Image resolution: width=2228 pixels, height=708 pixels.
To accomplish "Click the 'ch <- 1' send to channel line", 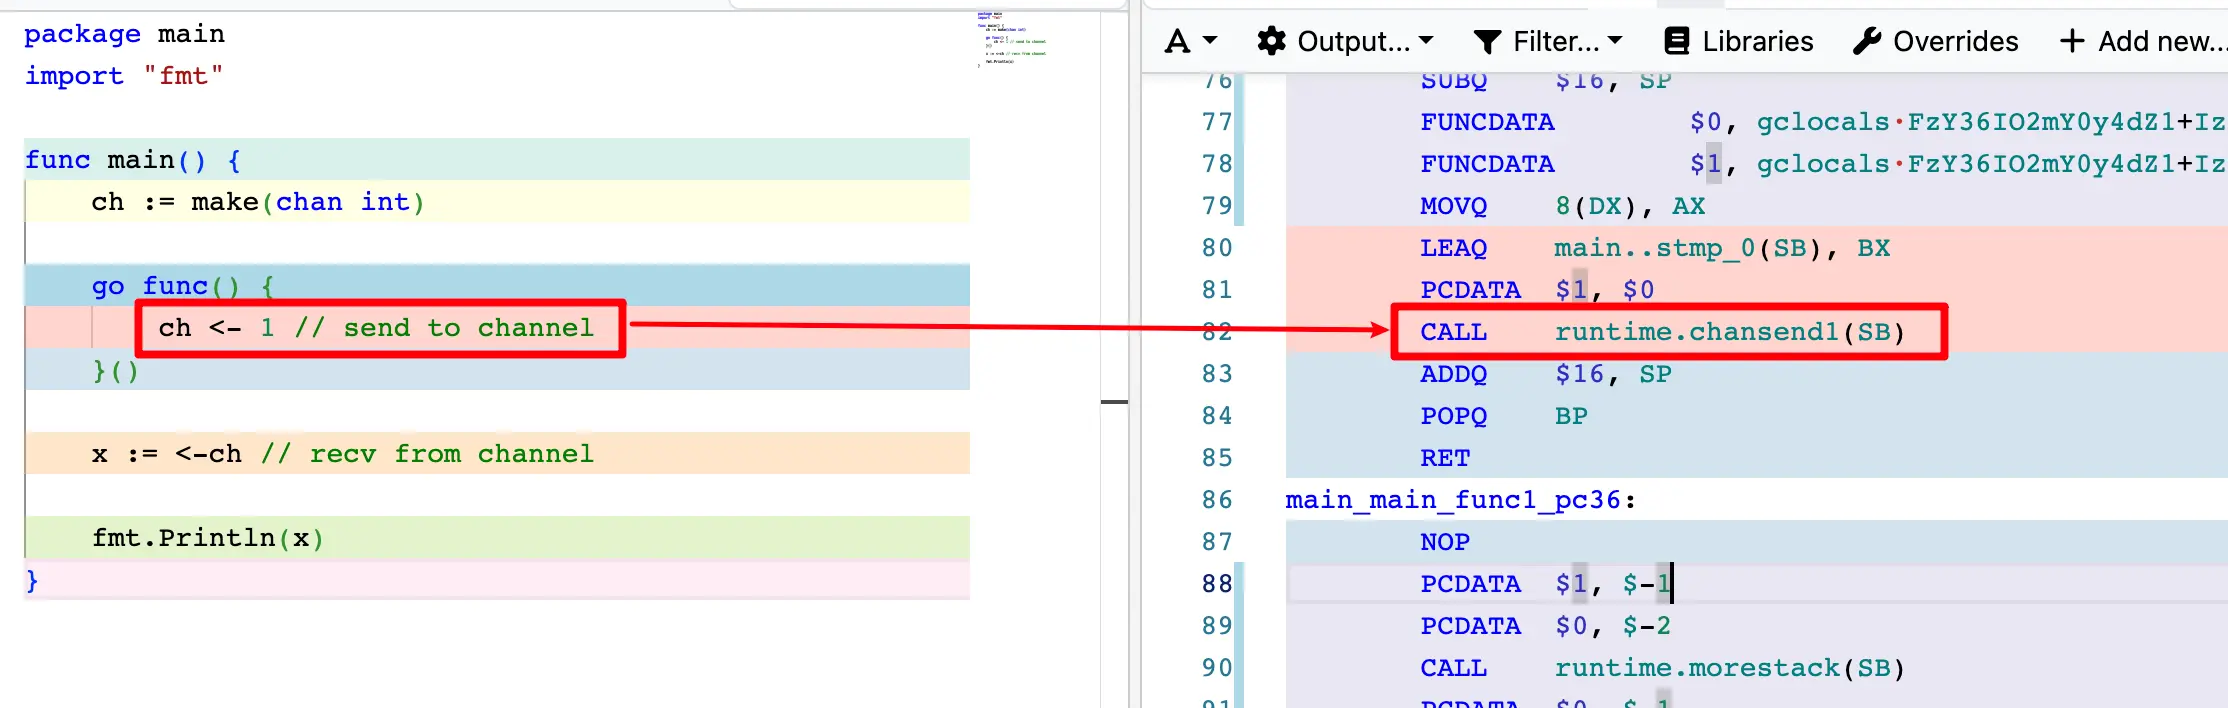I will (376, 328).
